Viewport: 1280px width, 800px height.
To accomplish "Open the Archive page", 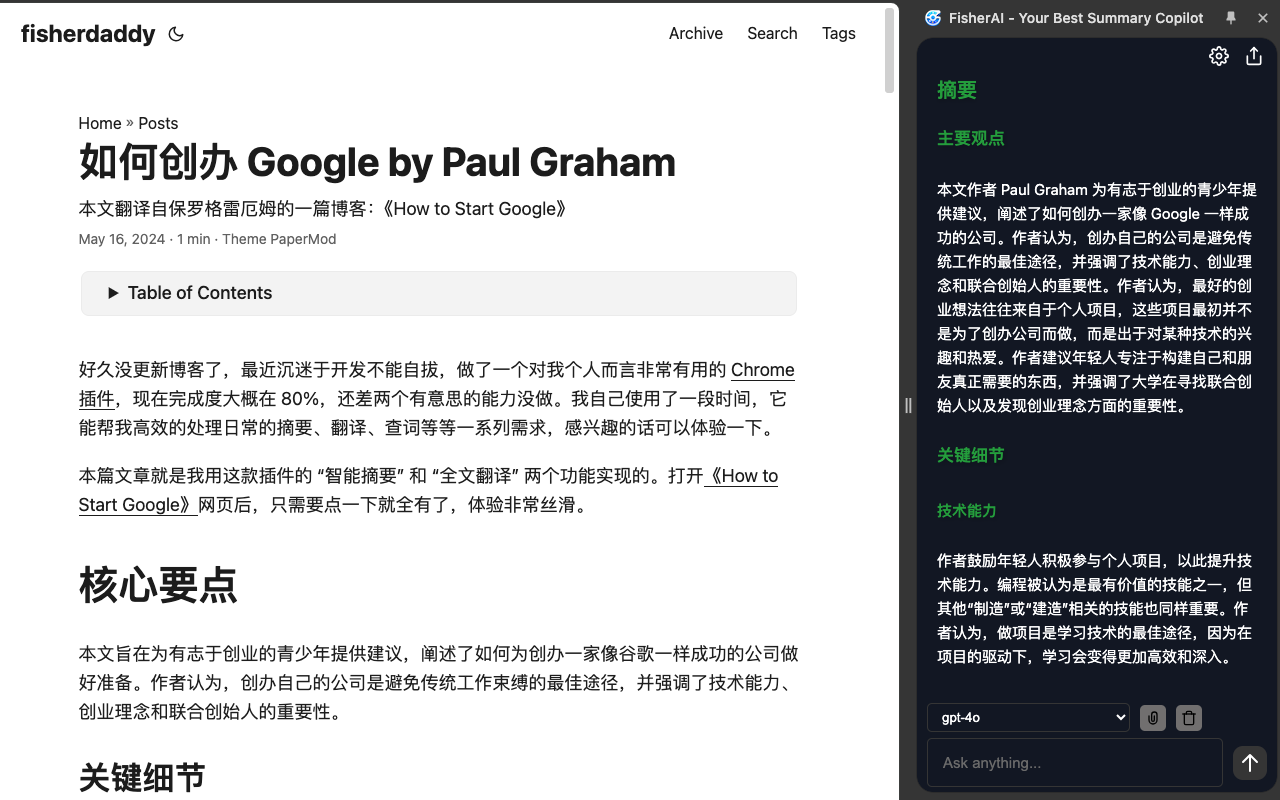I will coord(695,34).
